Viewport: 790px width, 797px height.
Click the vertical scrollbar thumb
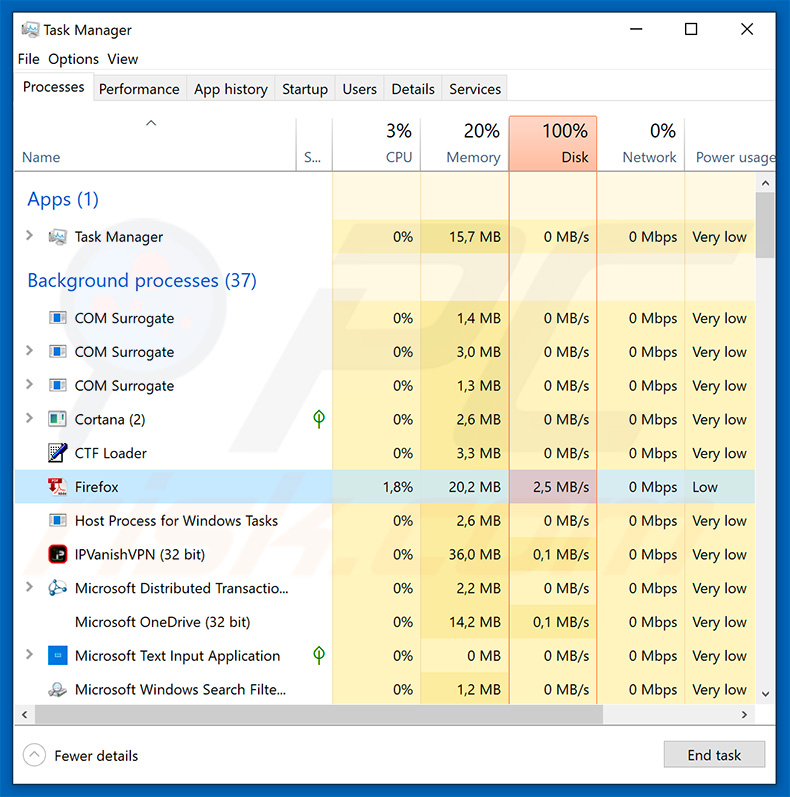click(765, 225)
